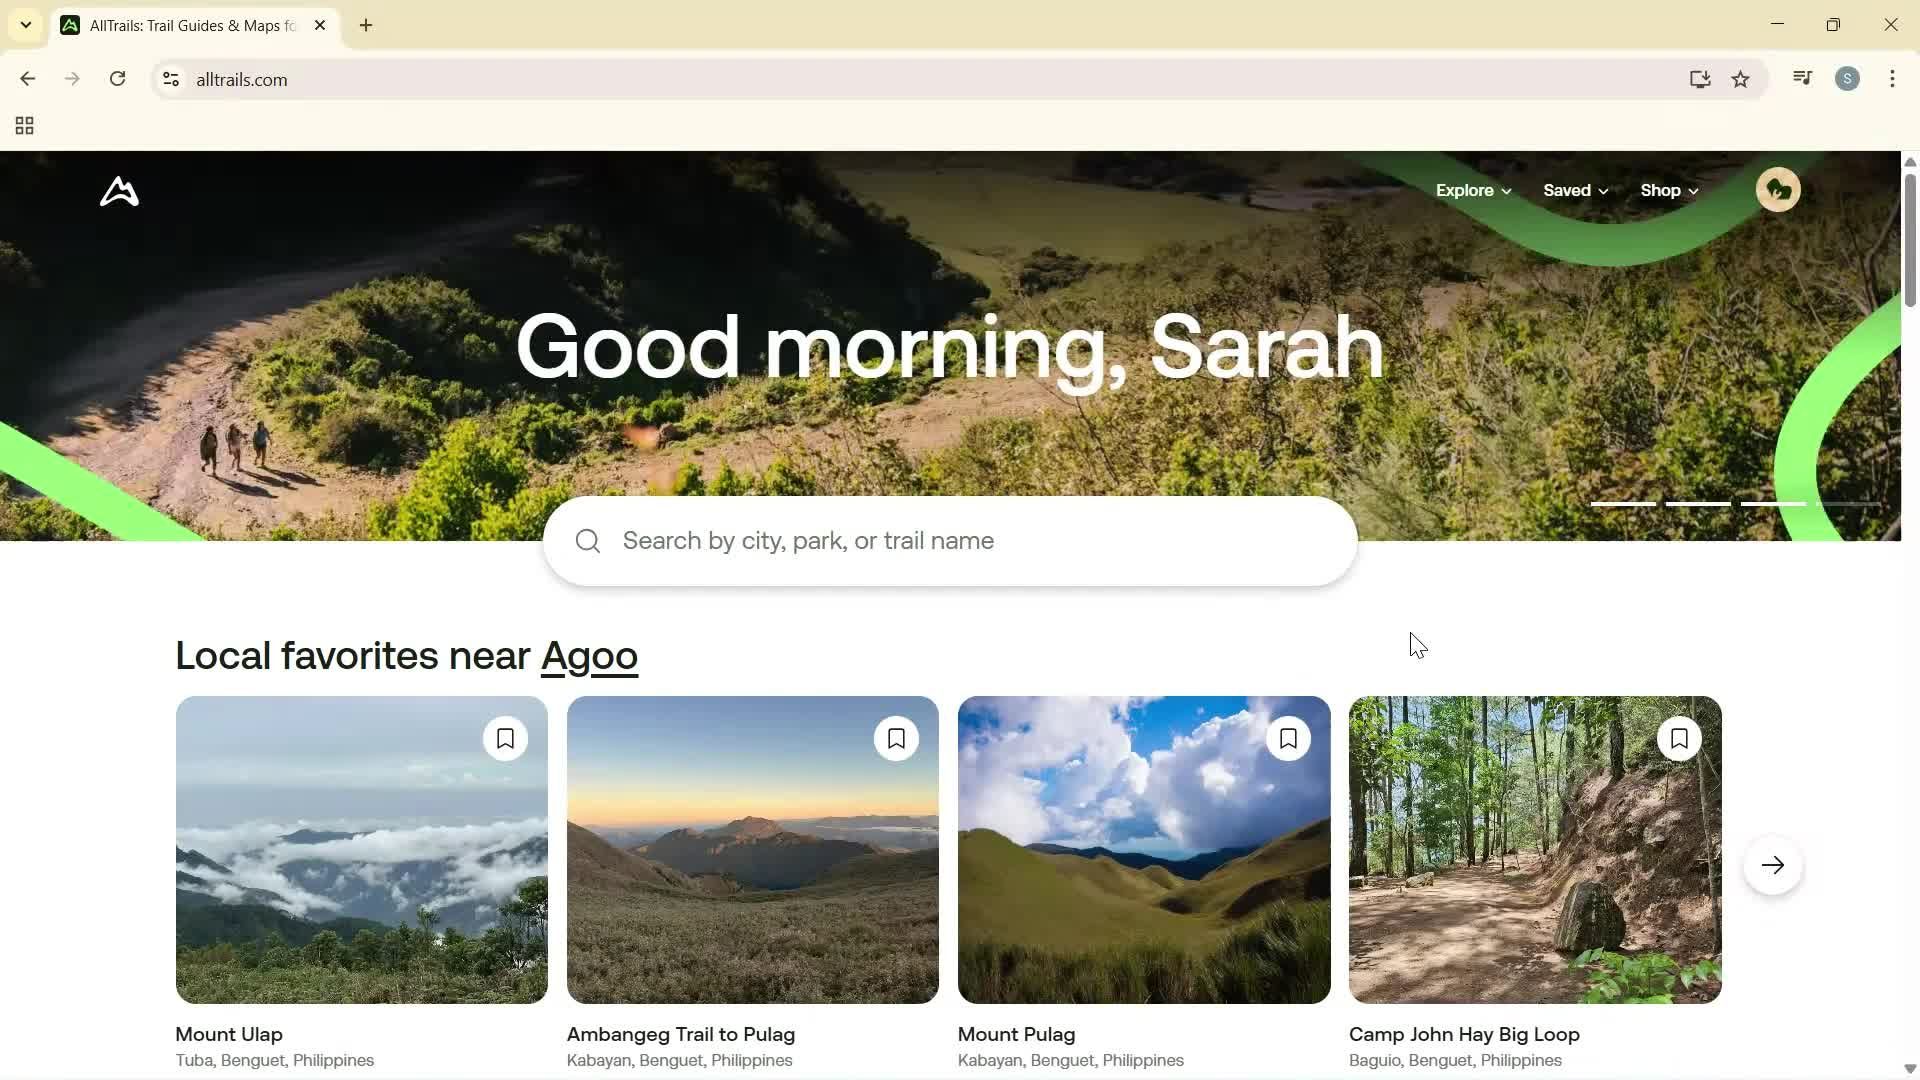
Task: Open Sarah's AllTrails profile avatar
Action: (1778, 189)
